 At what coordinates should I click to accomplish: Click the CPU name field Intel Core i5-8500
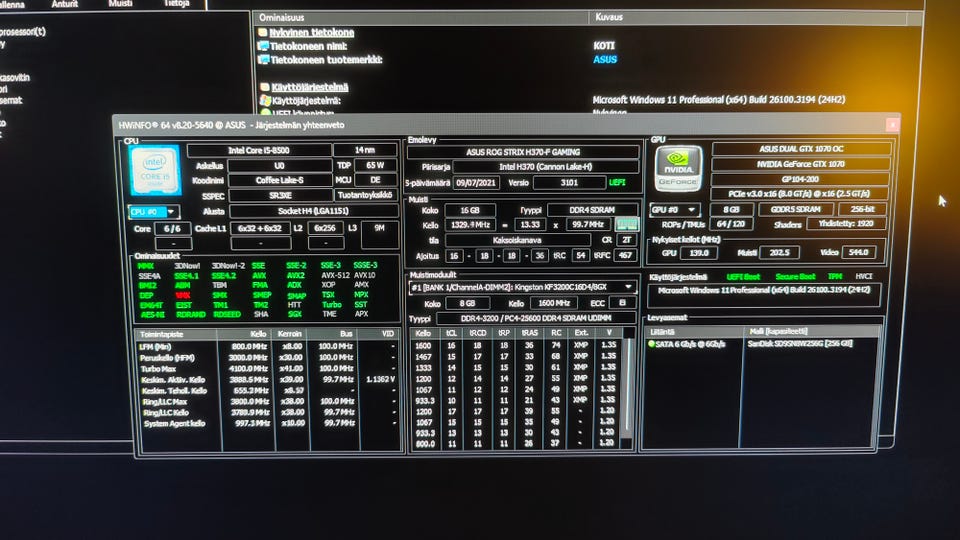coord(259,151)
